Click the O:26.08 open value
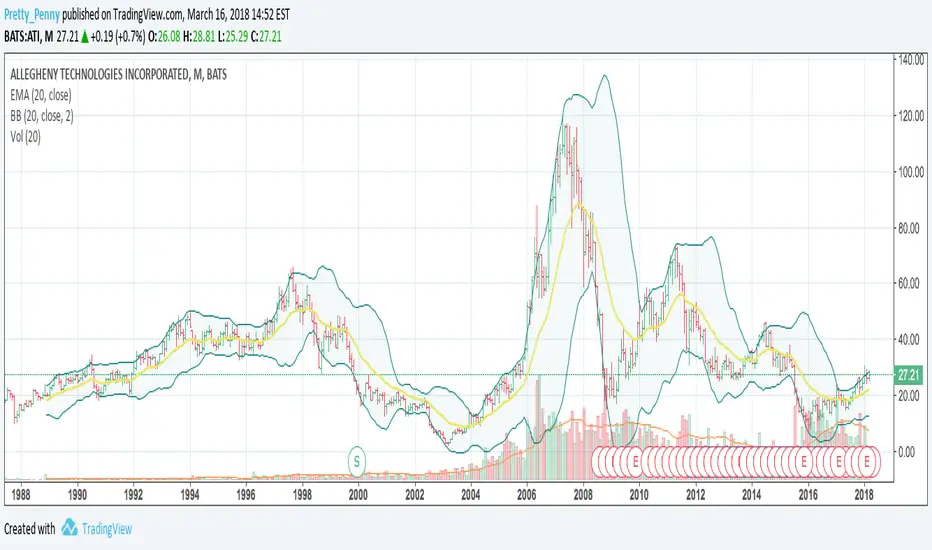 tap(164, 36)
